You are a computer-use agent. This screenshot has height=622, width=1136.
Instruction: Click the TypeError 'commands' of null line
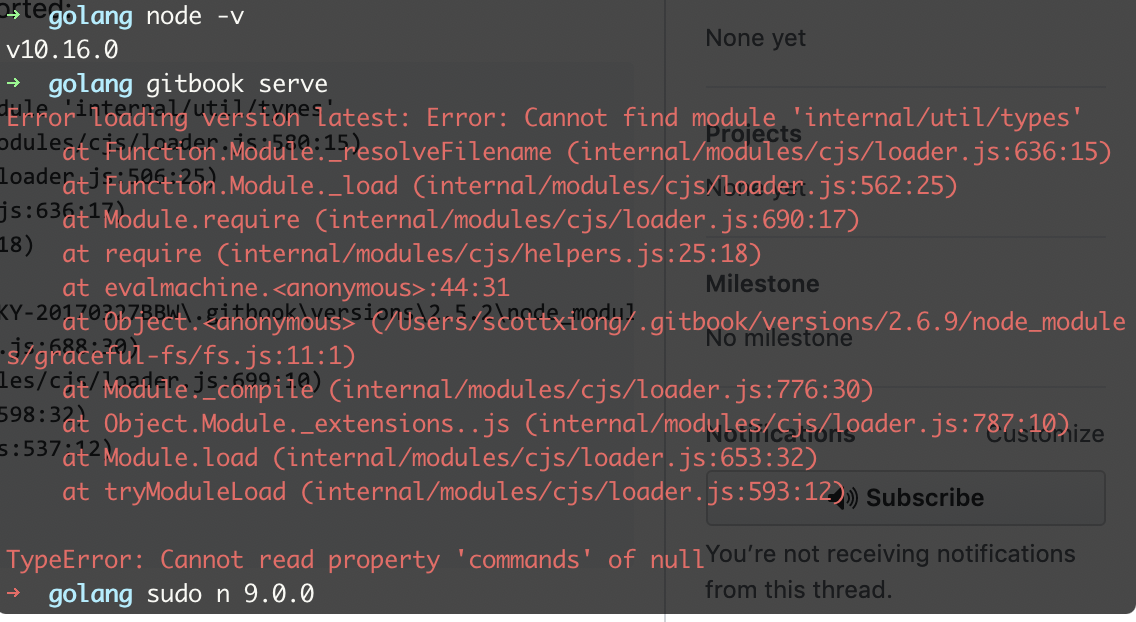(355, 560)
